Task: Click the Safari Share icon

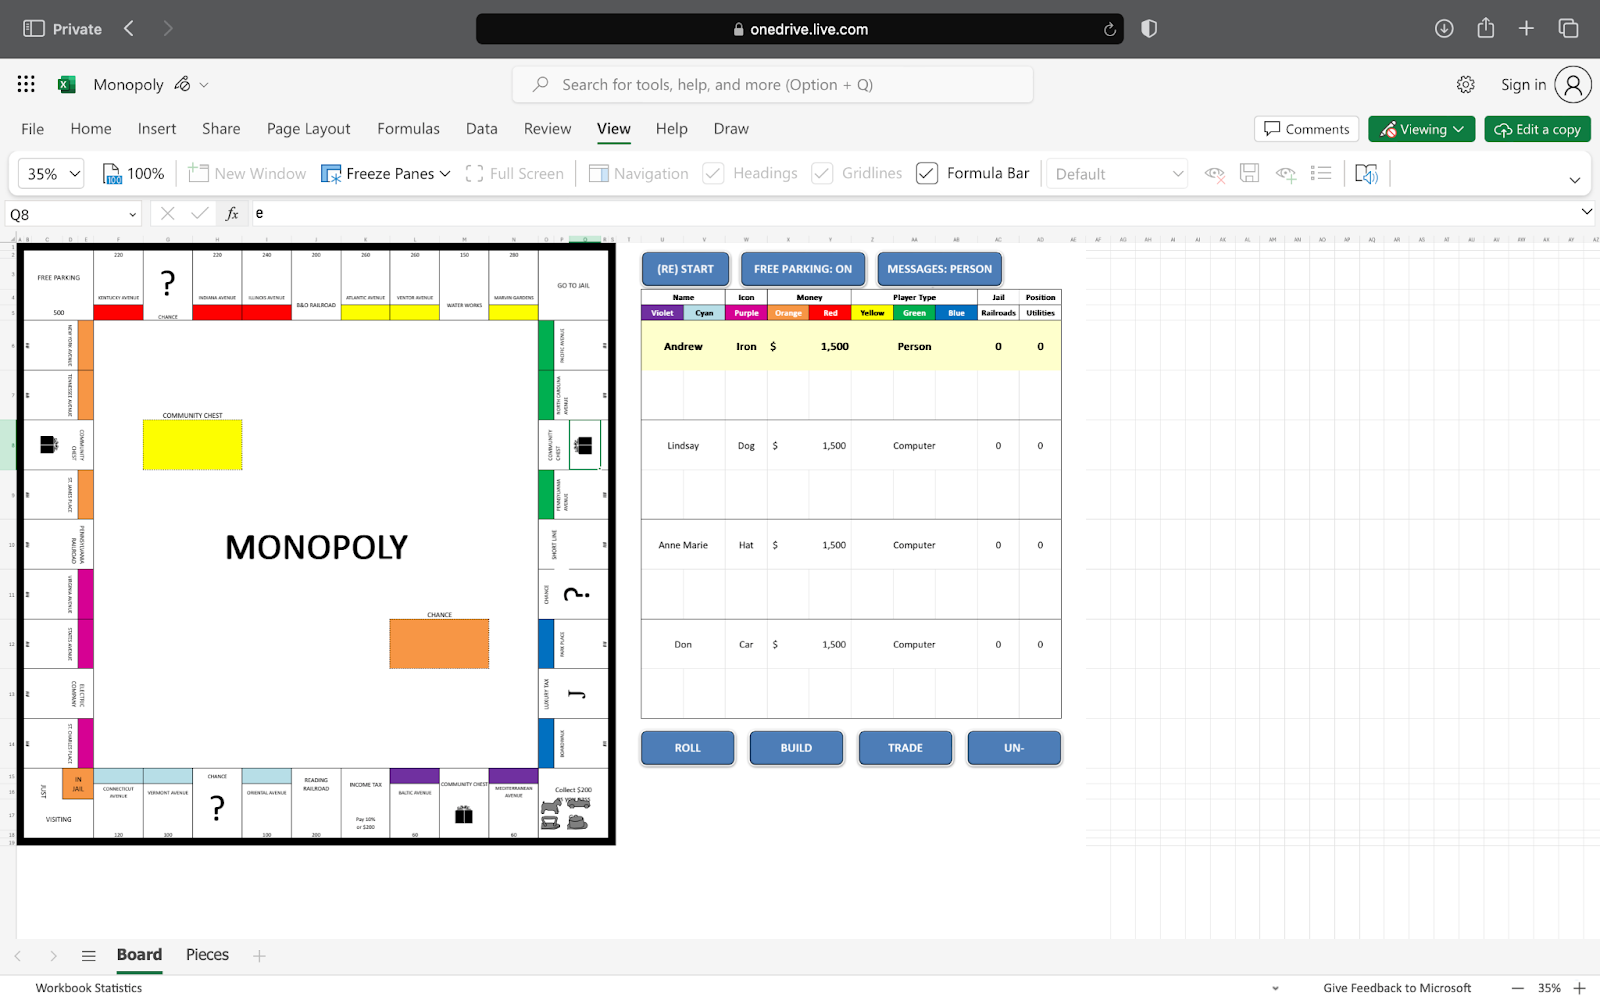Action: click(1485, 29)
